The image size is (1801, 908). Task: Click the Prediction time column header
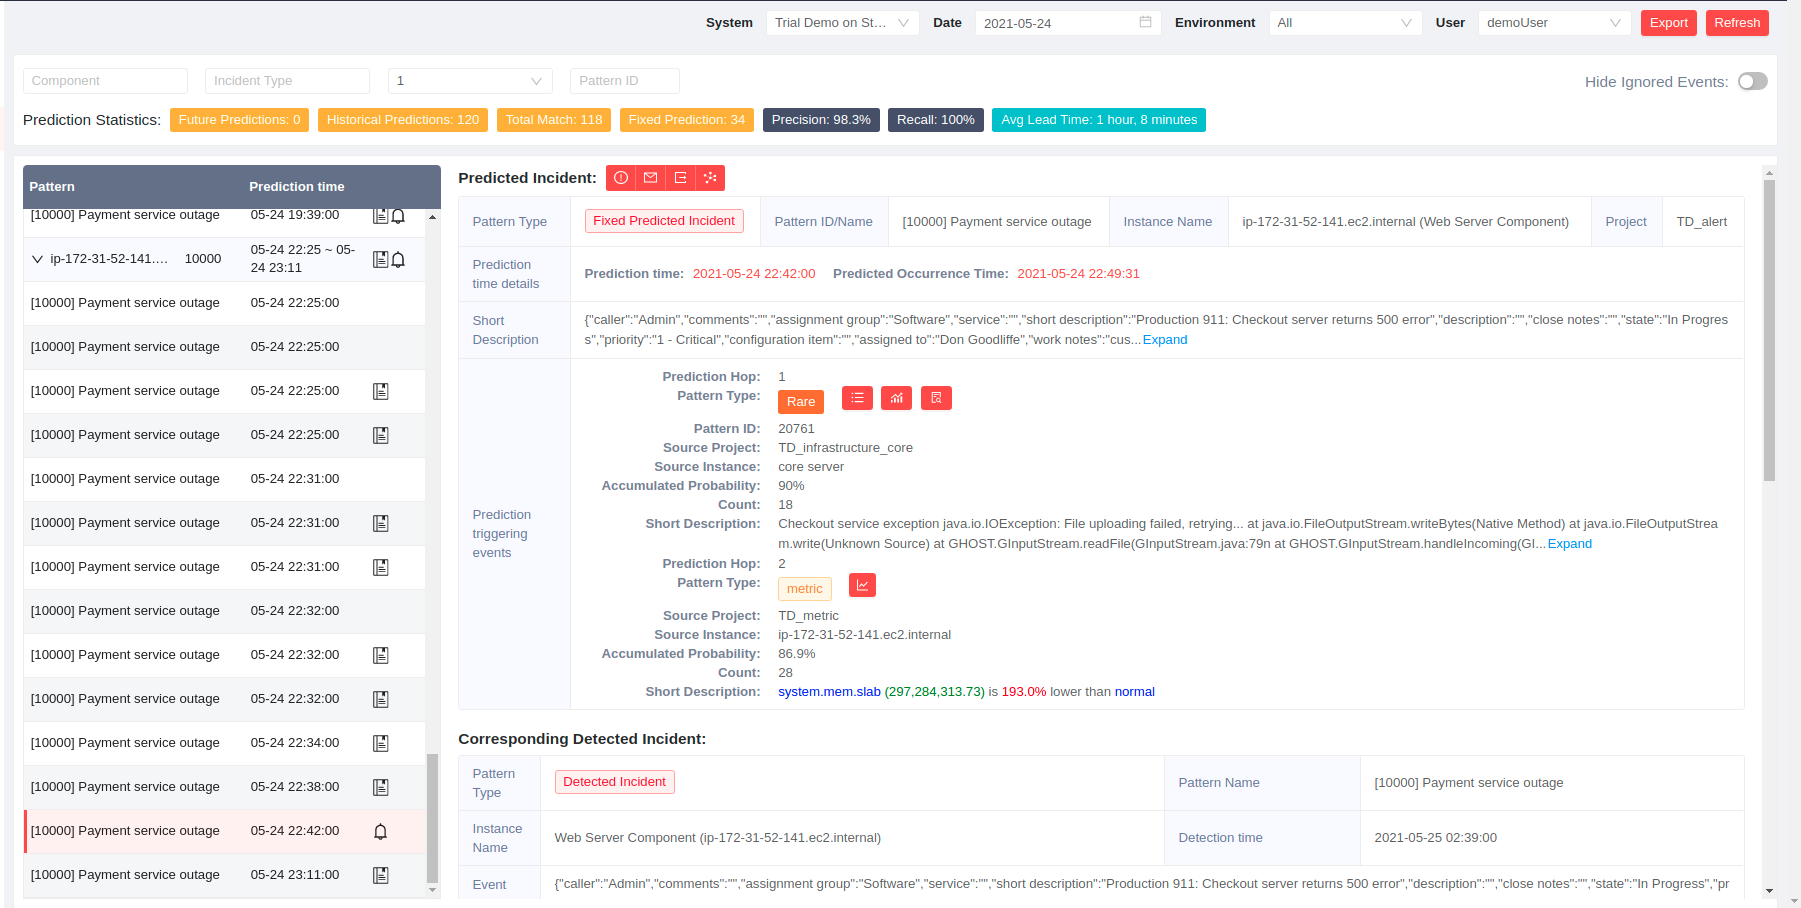[297, 187]
